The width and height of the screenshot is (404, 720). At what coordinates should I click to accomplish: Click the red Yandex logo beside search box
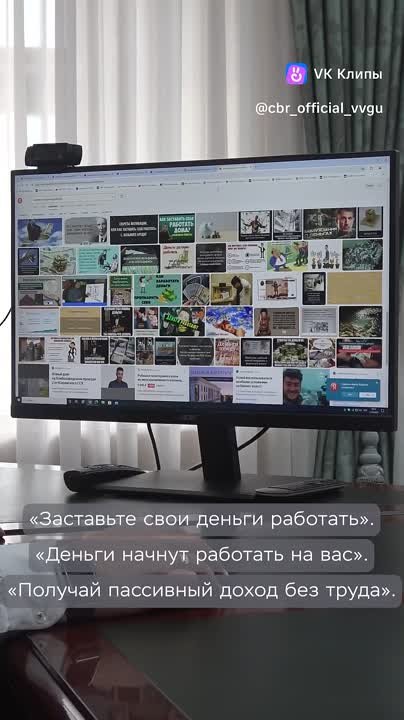(20, 200)
